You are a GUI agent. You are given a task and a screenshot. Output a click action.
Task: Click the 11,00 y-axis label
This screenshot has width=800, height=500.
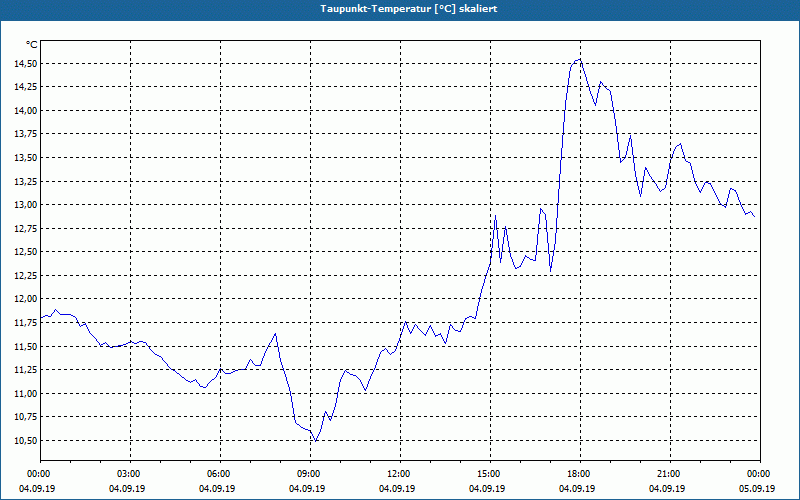pyautogui.click(x=24, y=393)
